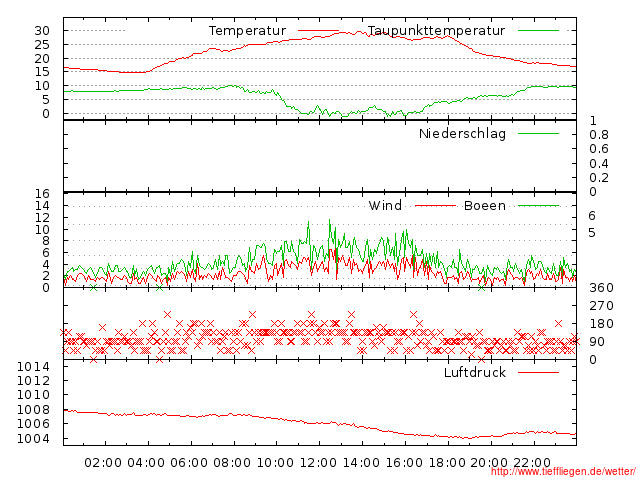Click the 1012 pressure axis value

tap(33, 380)
